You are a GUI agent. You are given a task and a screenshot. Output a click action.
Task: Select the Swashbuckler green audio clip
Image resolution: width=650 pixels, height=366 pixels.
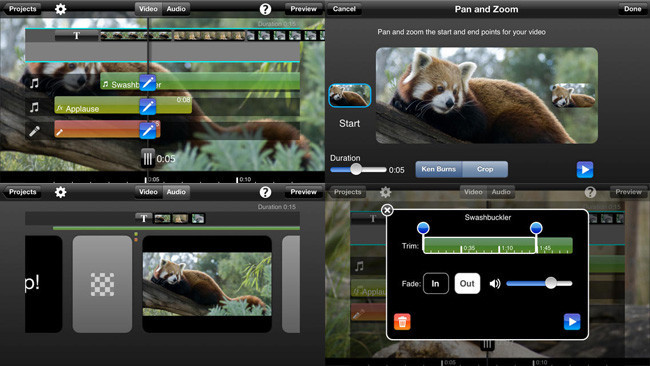coord(200,82)
